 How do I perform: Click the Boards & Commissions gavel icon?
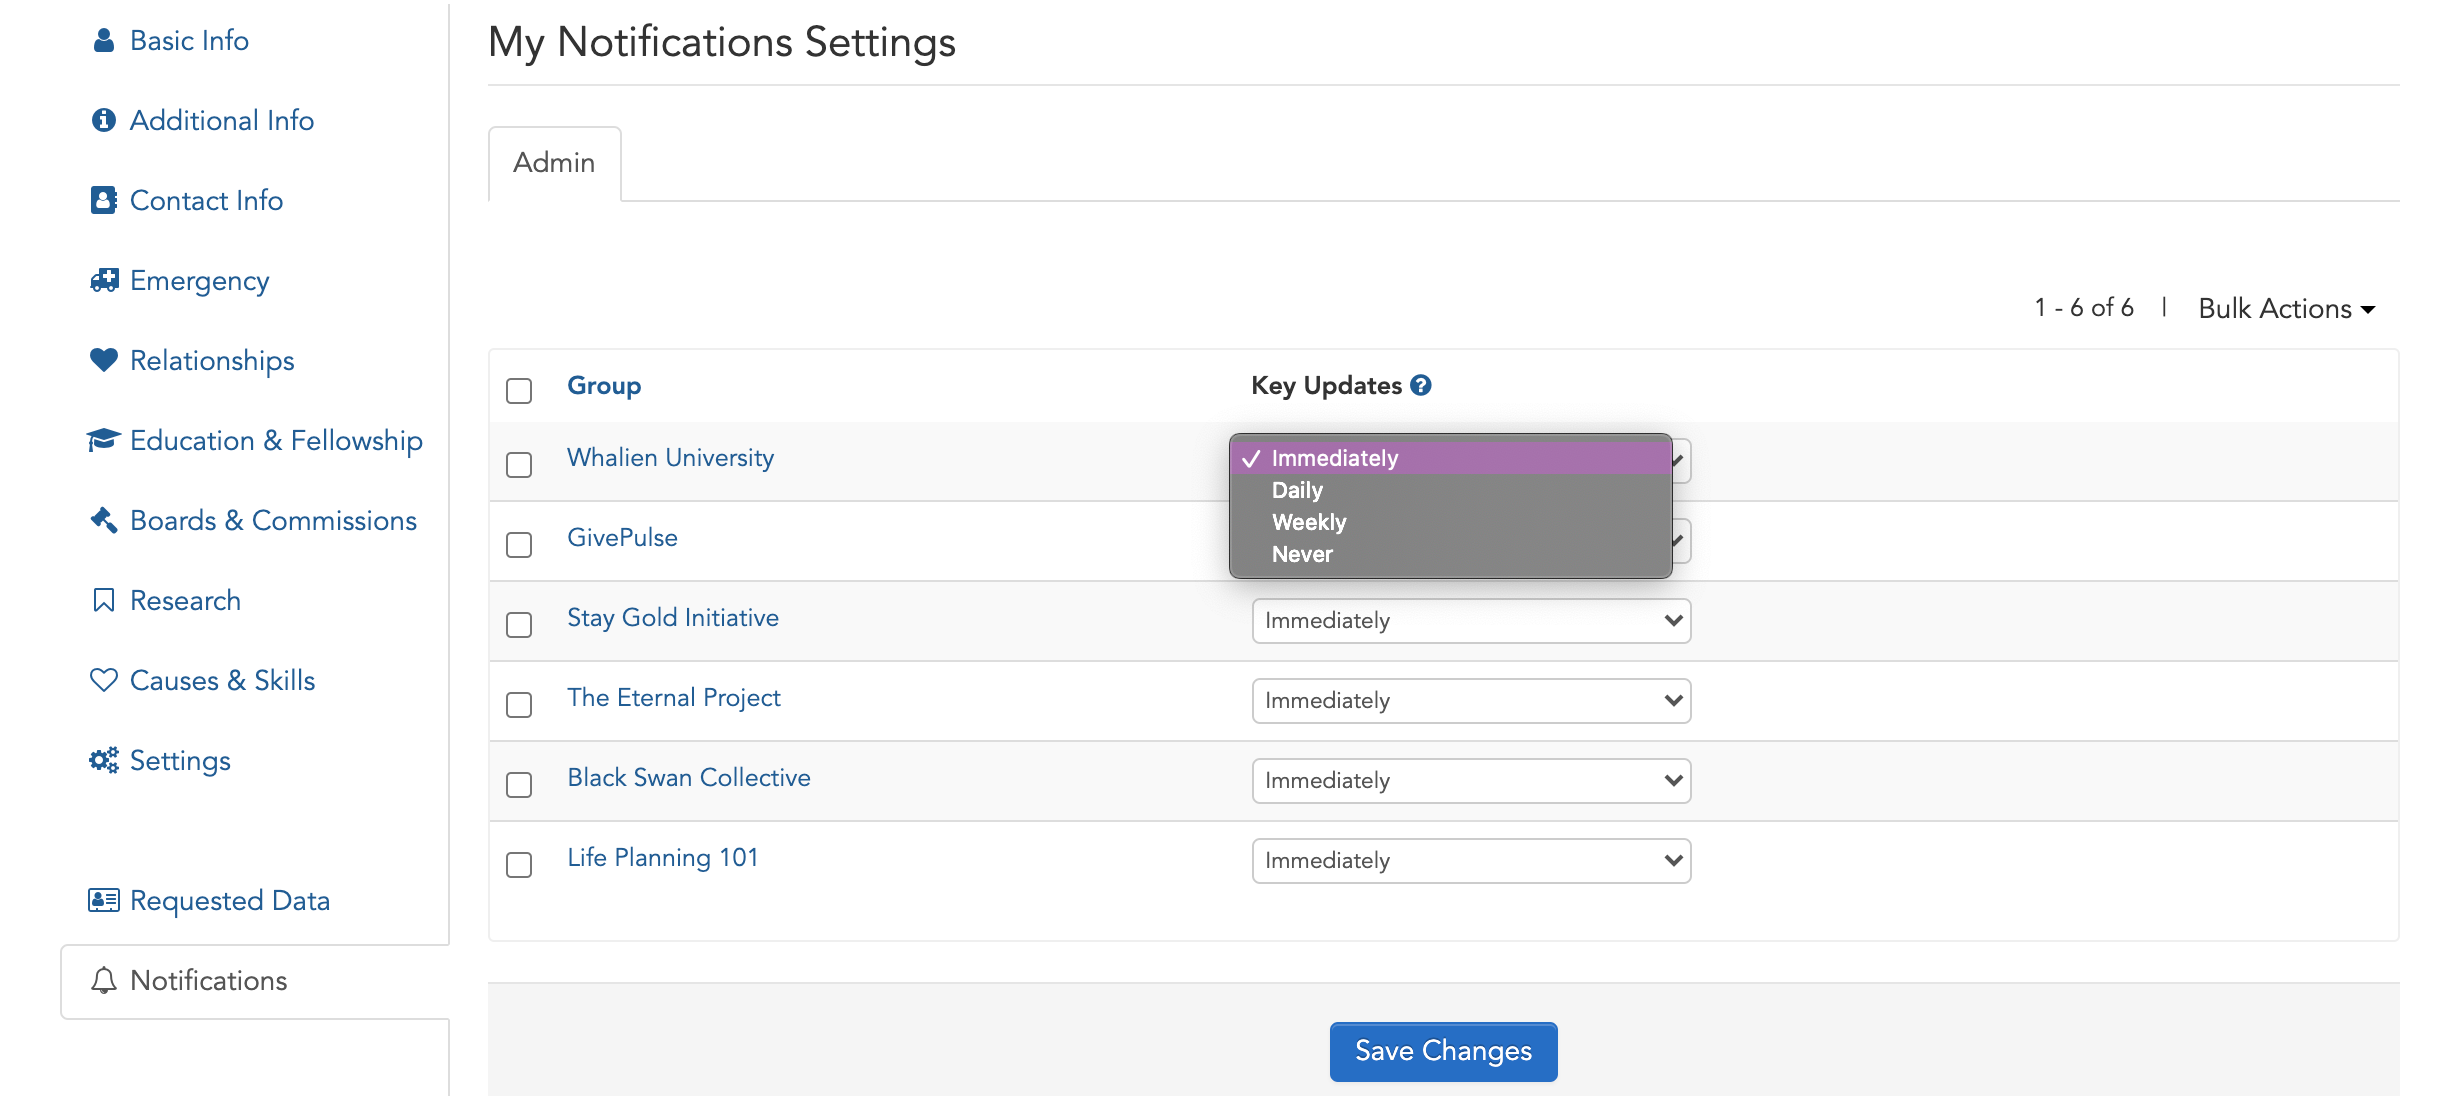coord(103,520)
